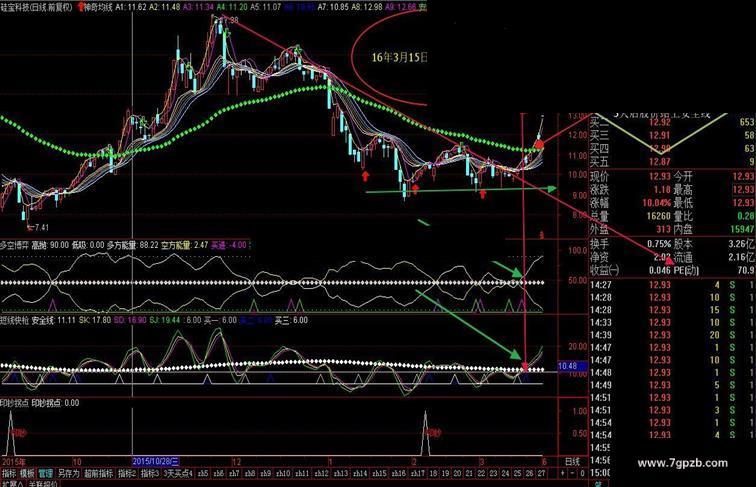Select the zb9 indicator tab
Image resolution: width=756 pixels, height=487 pixels.
265,473
